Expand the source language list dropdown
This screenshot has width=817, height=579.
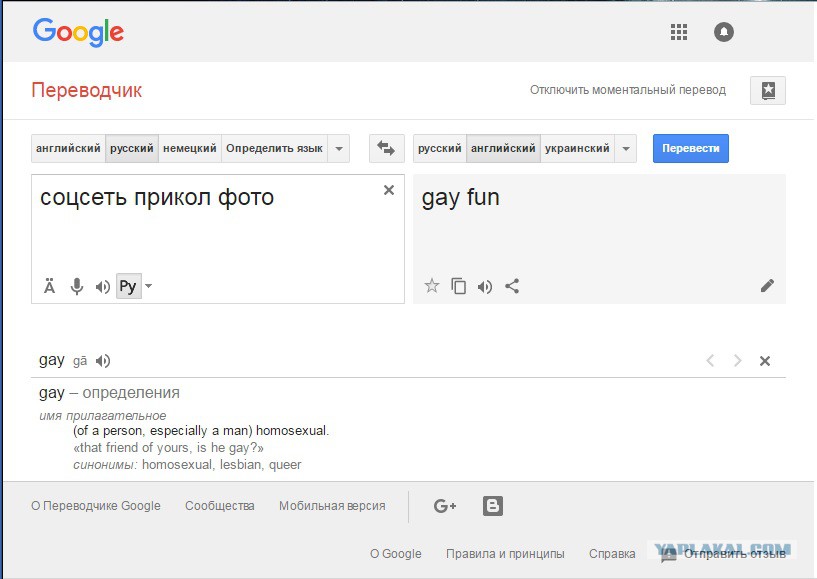tap(339, 149)
